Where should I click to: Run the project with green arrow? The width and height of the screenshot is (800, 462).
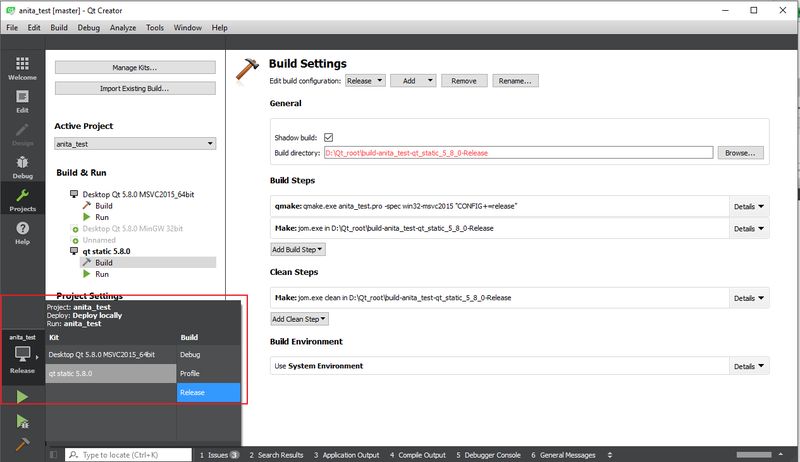[x=22, y=397]
